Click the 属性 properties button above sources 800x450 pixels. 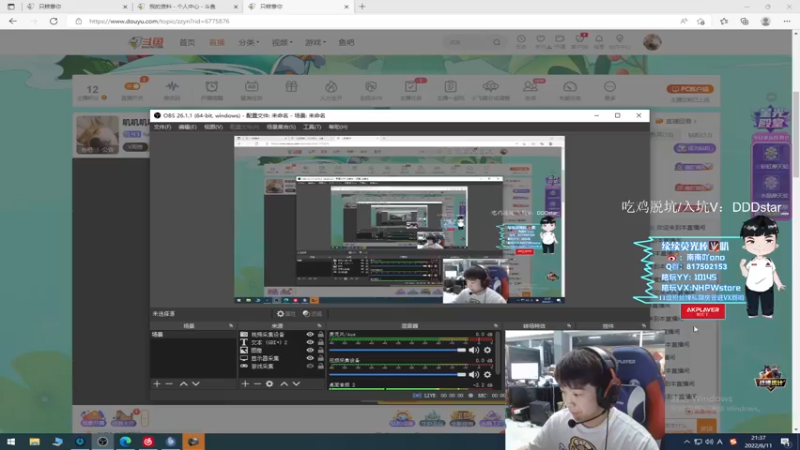[286, 314]
